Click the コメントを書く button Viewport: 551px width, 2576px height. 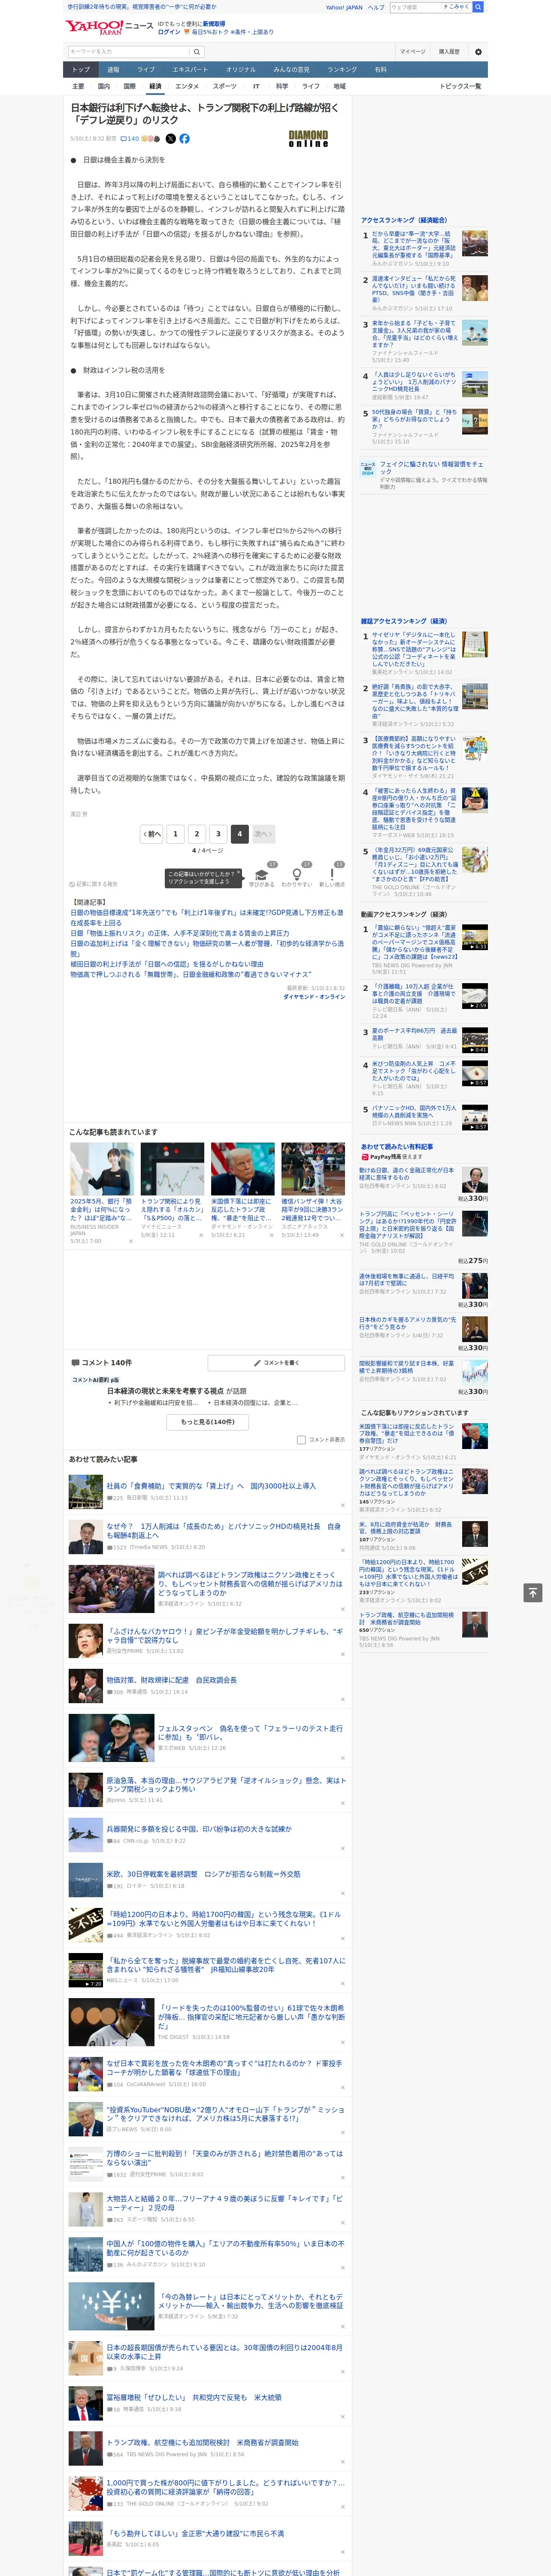(277, 1363)
